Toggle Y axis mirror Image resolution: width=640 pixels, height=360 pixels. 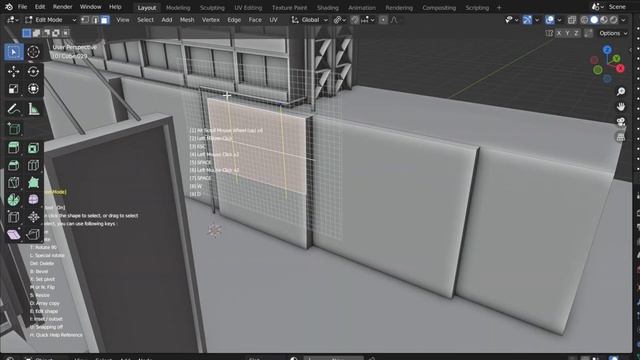pos(567,33)
